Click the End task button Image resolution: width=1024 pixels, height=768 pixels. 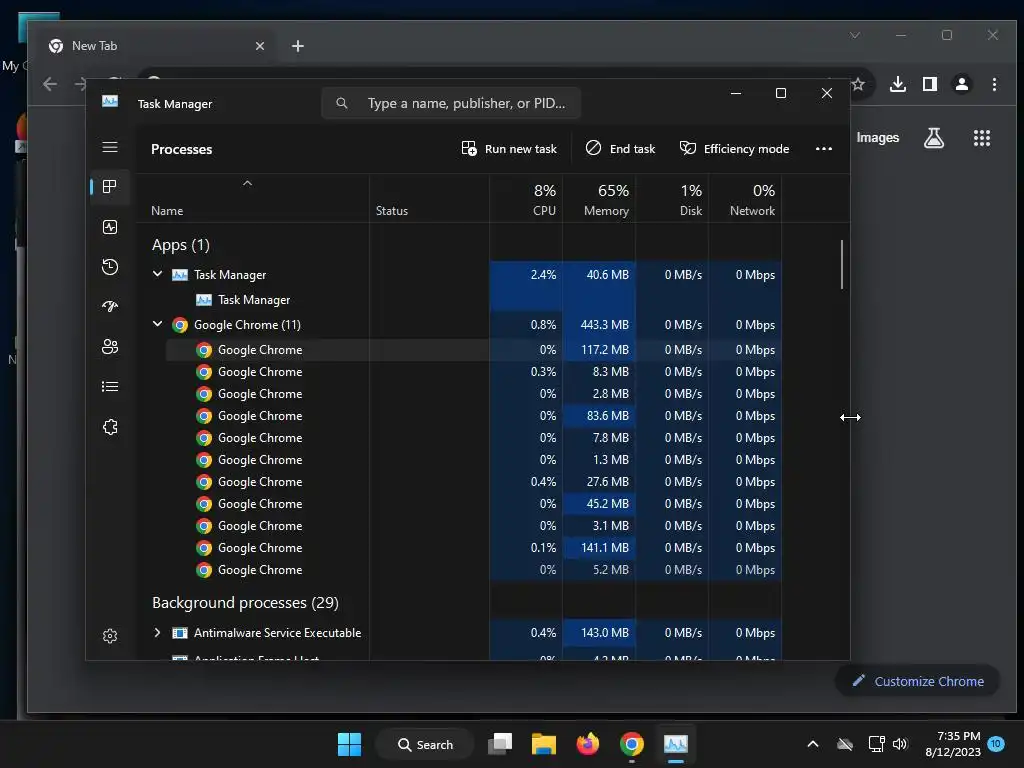tap(620, 149)
